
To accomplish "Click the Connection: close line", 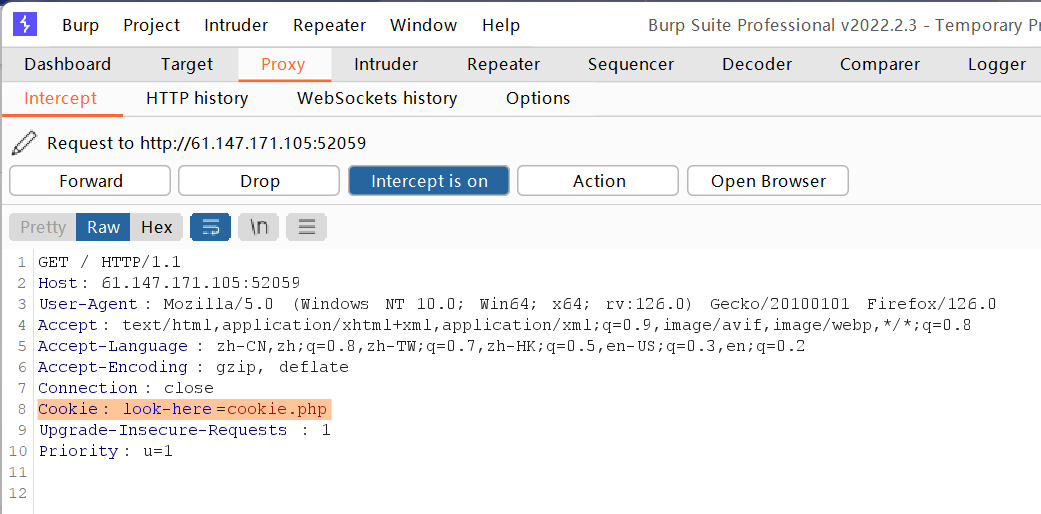I will click(x=126, y=388).
